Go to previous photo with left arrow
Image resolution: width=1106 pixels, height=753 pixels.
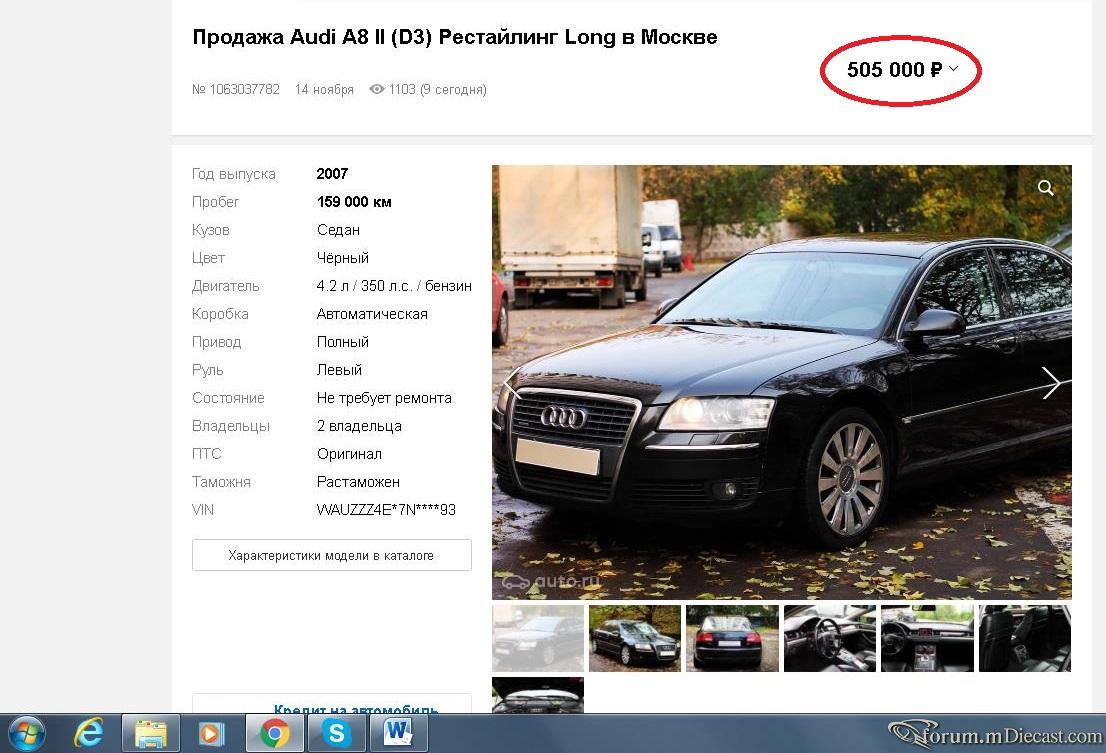512,383
